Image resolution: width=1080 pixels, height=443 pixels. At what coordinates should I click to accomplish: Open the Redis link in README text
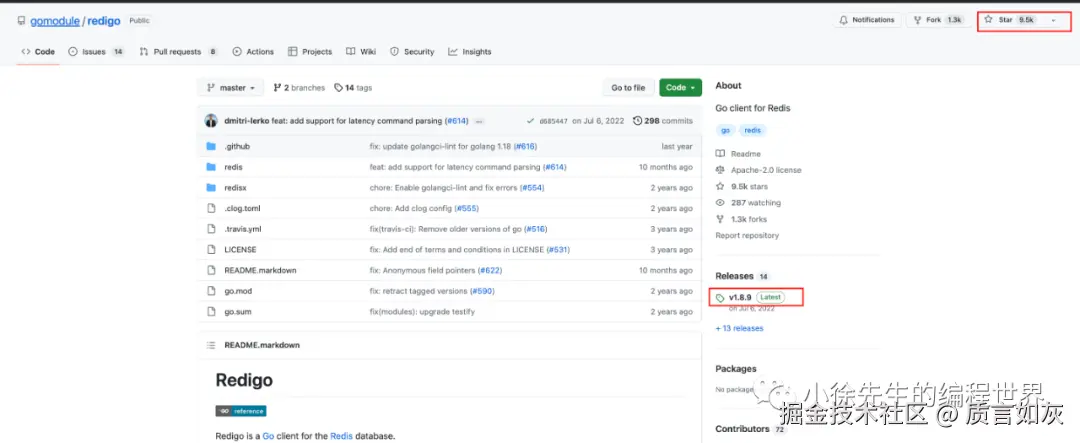(x=341, y=436)
